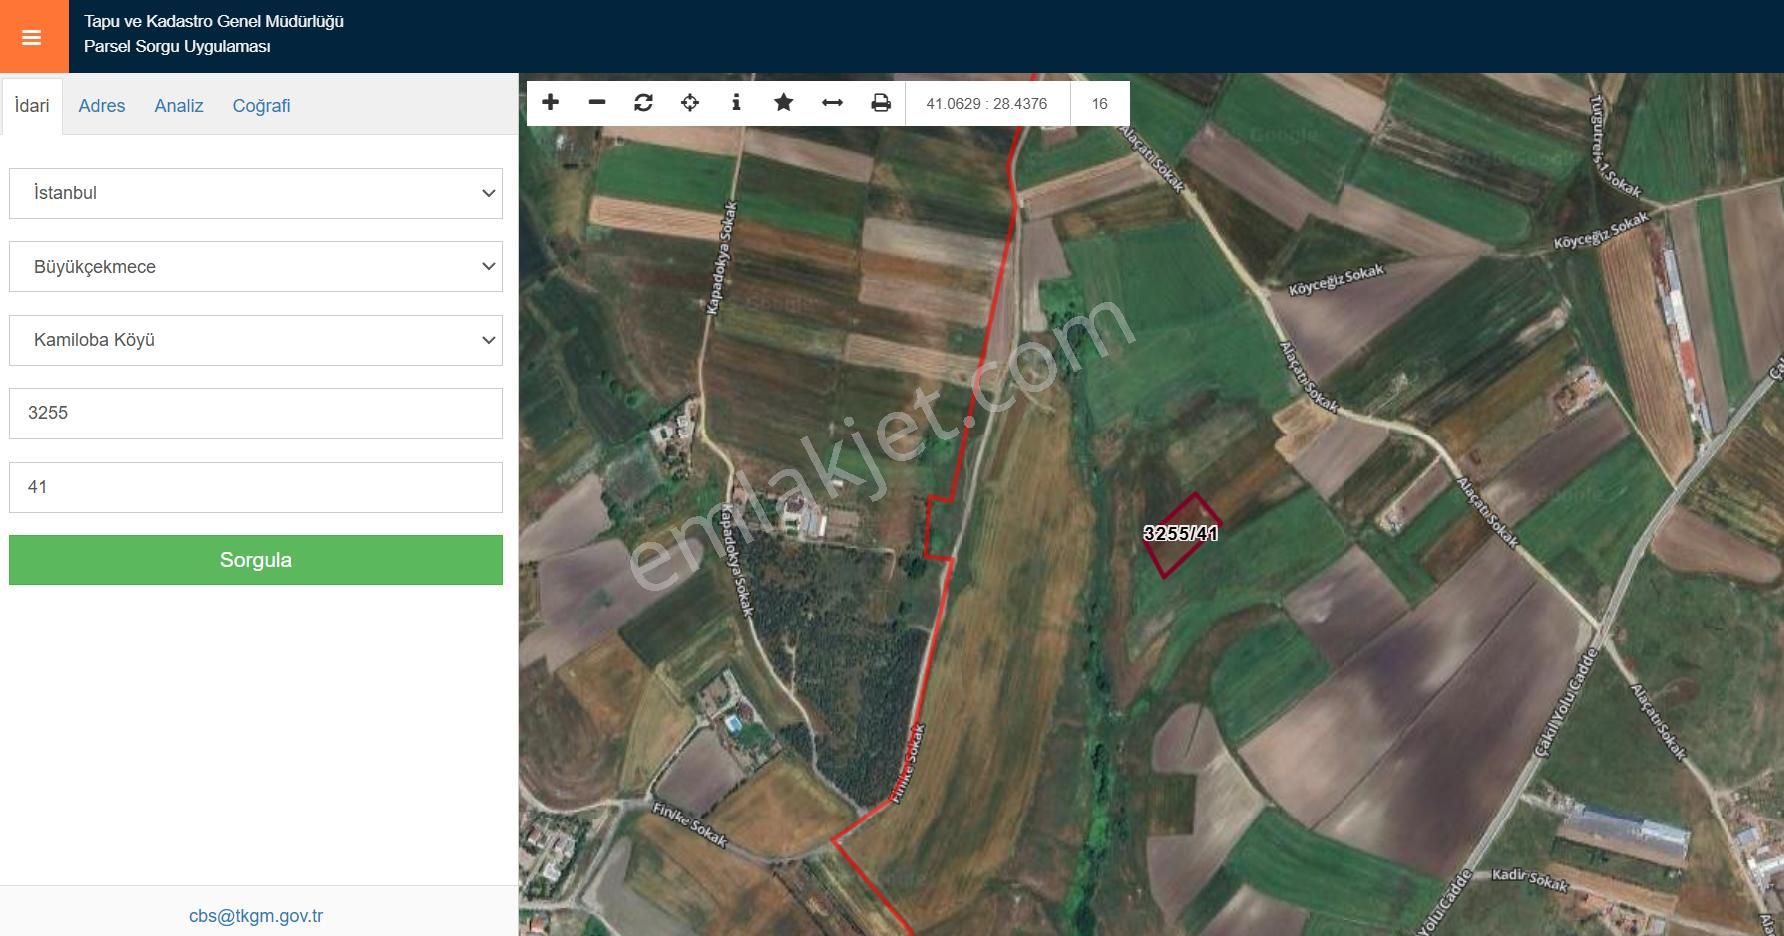This screenshot has height=936, width=1784.
Task: Select the swipe comparison arrow tool
Action: click(831, 102)
